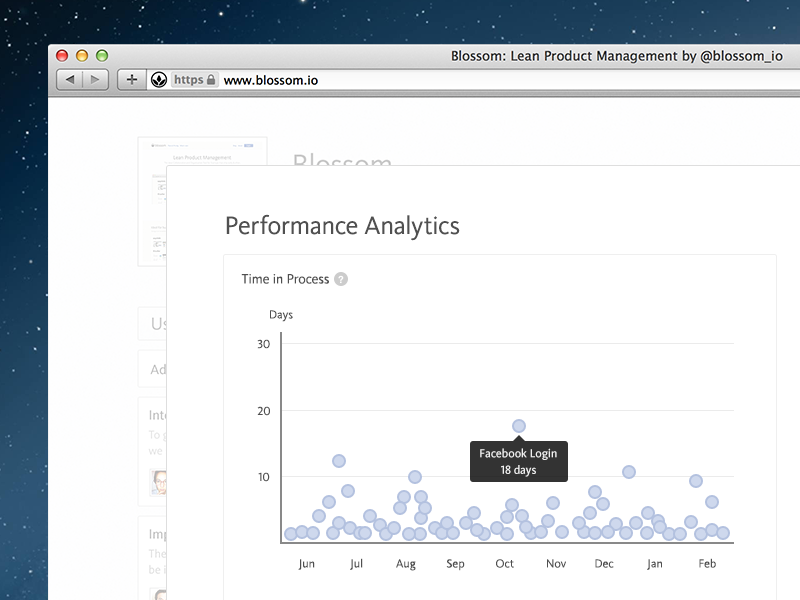The image size is (800, 600).
Task: Click the yellow minimize window button
Action: [82, 55]
